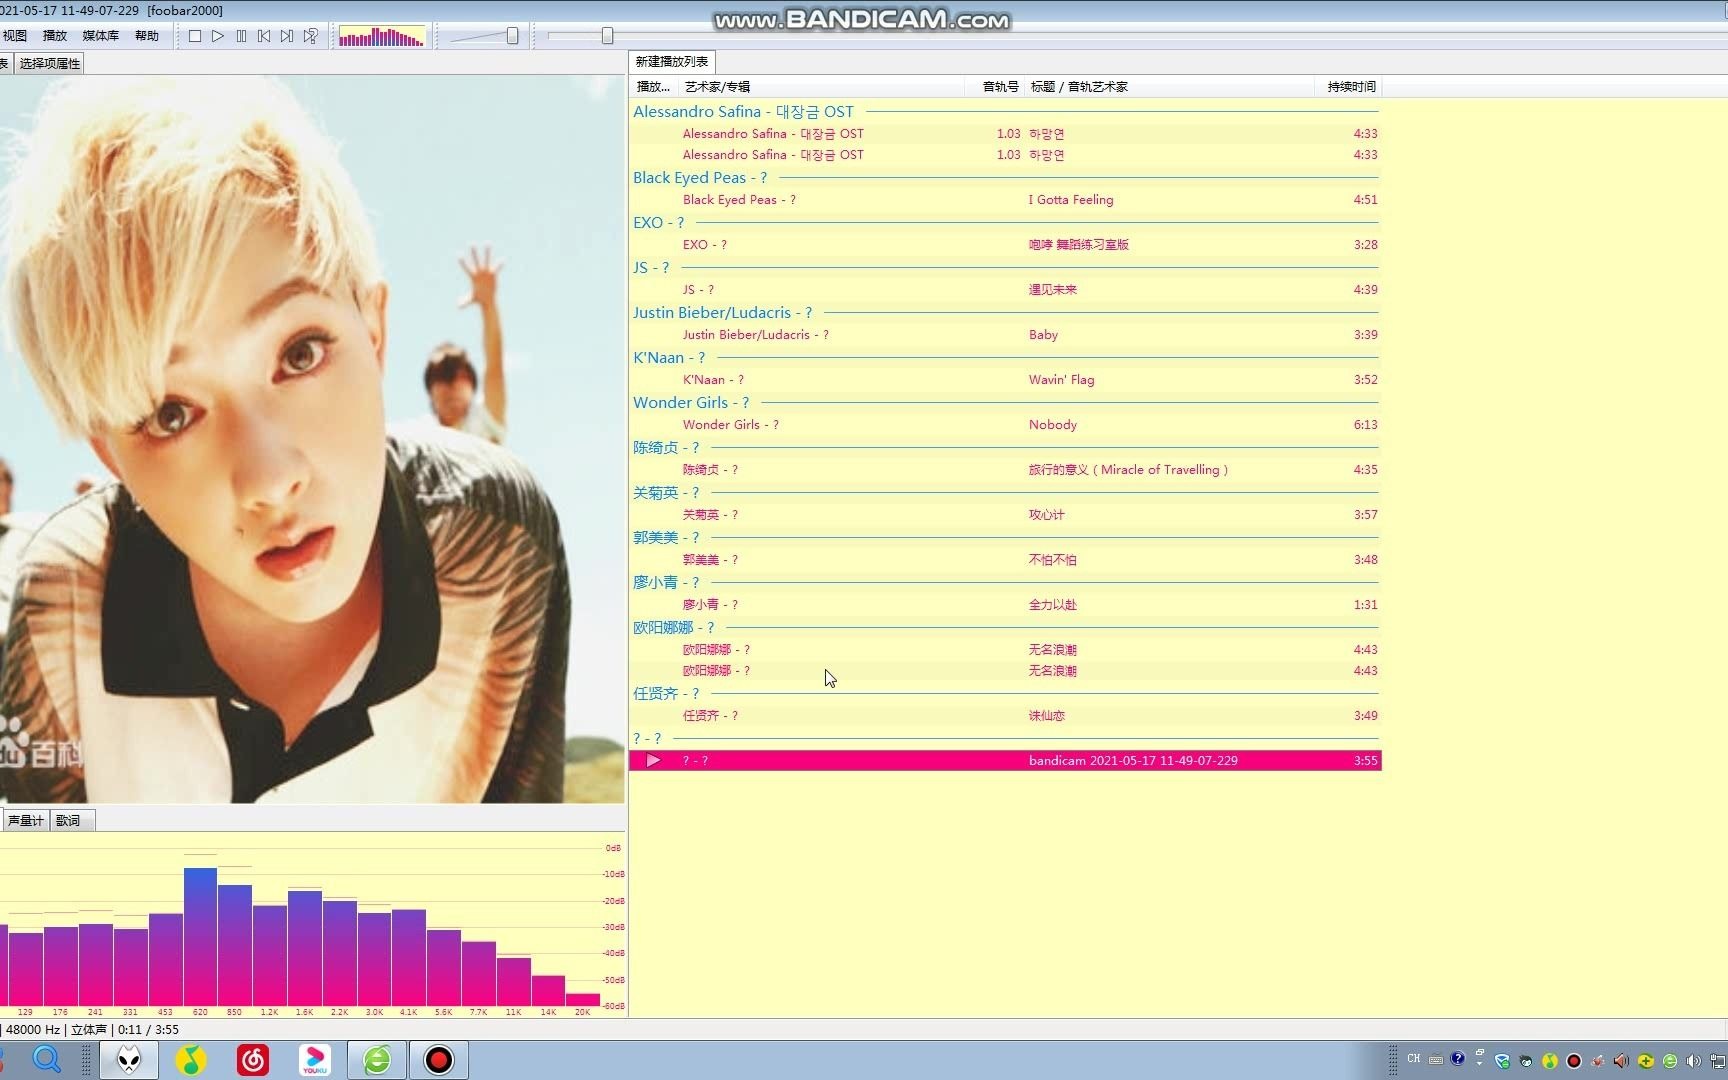Select the playing track bandicam 2021-05-17
This screenshot has height=1080, width=1728.
point(1005,761)
